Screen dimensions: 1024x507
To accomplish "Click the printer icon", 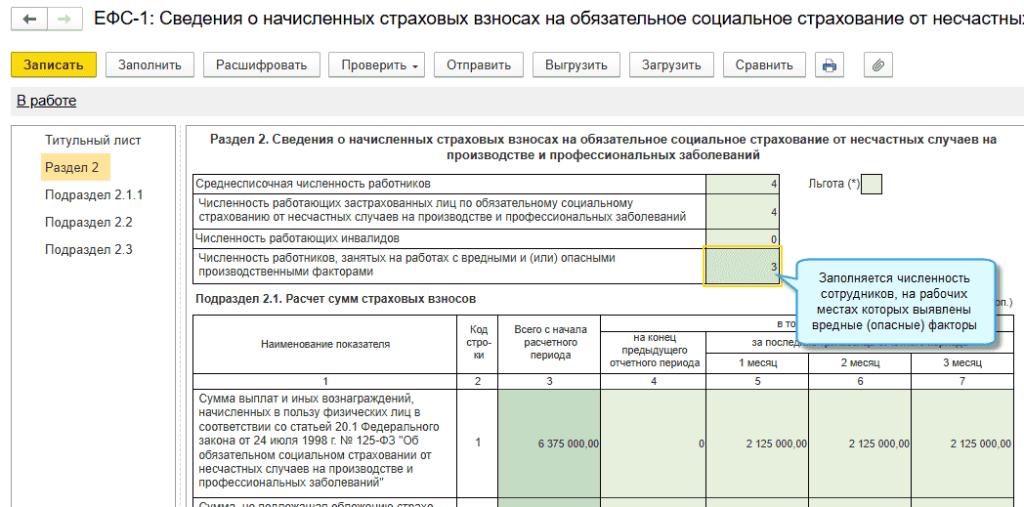I will tap(828, 65).
